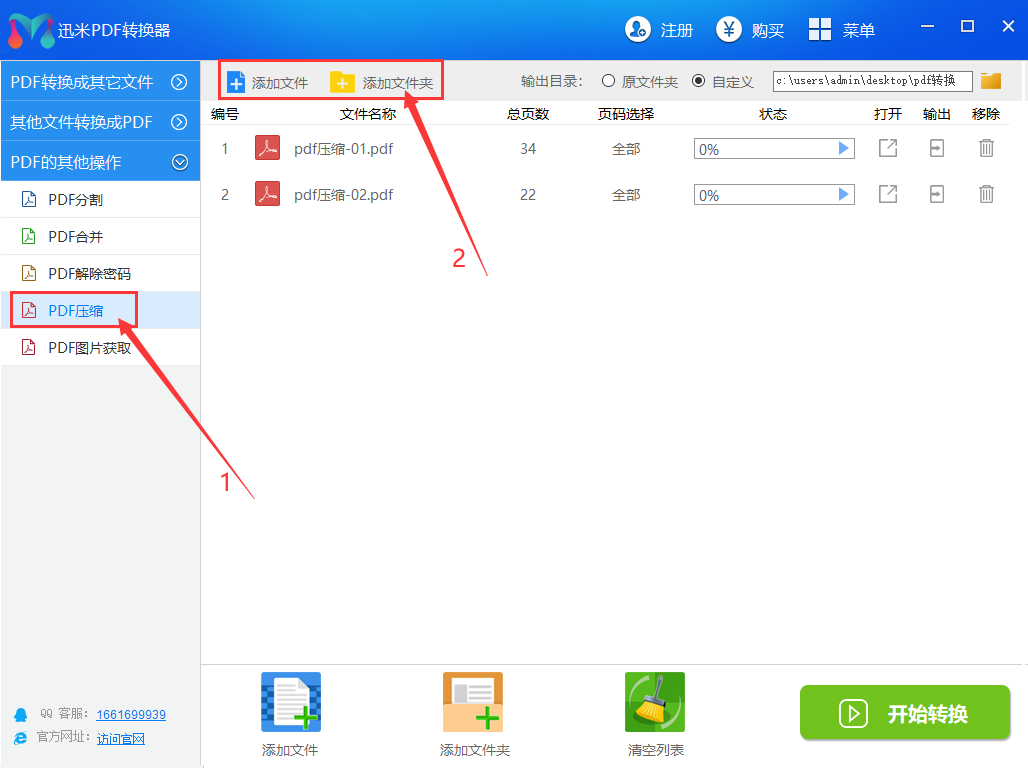The width and height of the screenshot is (1028, 768).
Task: Click the 0% progress bar of pdf压缩-02.pdf
Action: click(x=774, y=195)
